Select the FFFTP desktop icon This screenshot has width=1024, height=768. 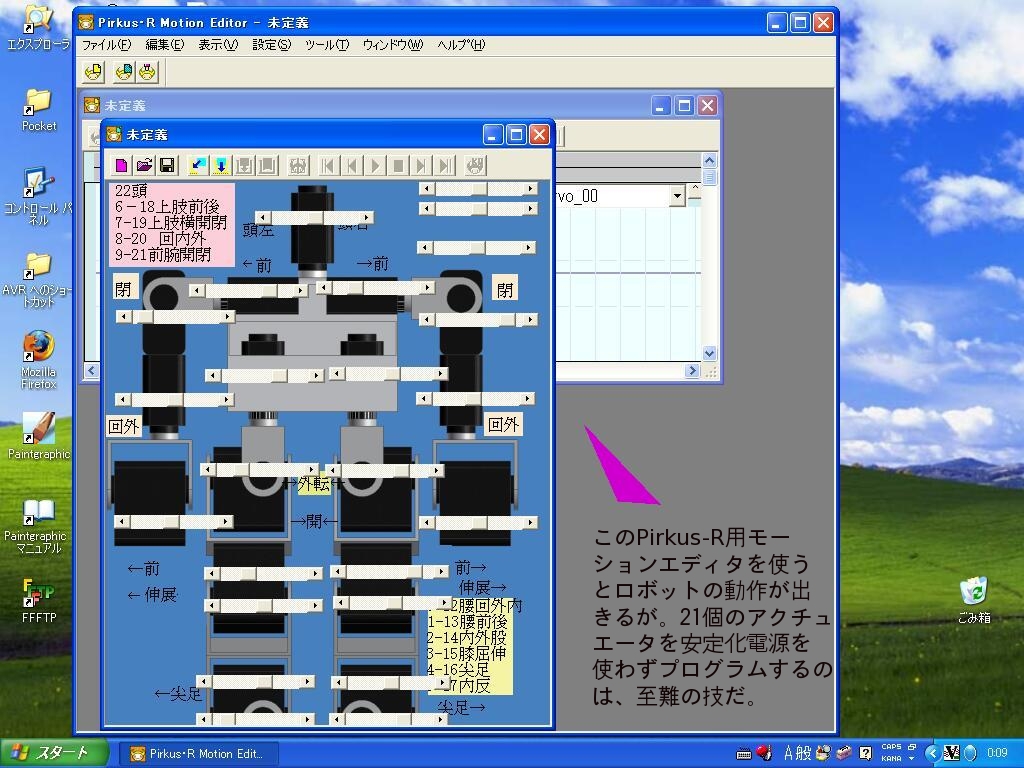click(x=38, y=601)
